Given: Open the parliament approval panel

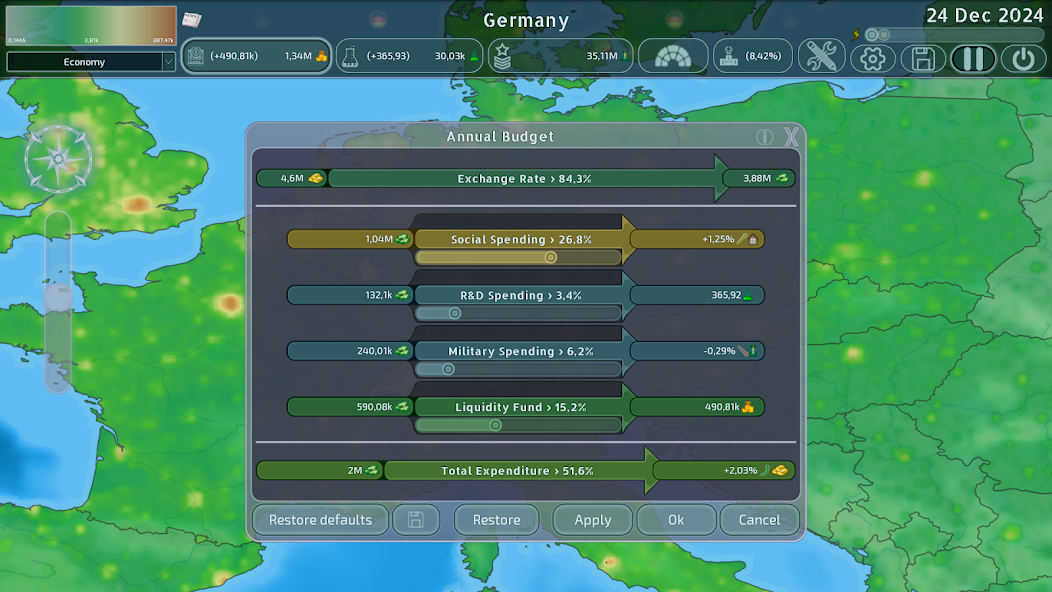Looking at the screenshot, I should [673, 57].
